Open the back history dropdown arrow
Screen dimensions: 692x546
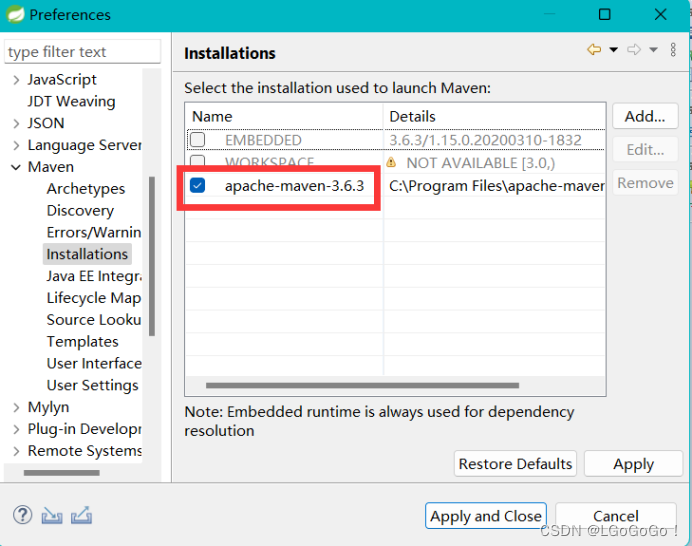click(x=613, y=50)
